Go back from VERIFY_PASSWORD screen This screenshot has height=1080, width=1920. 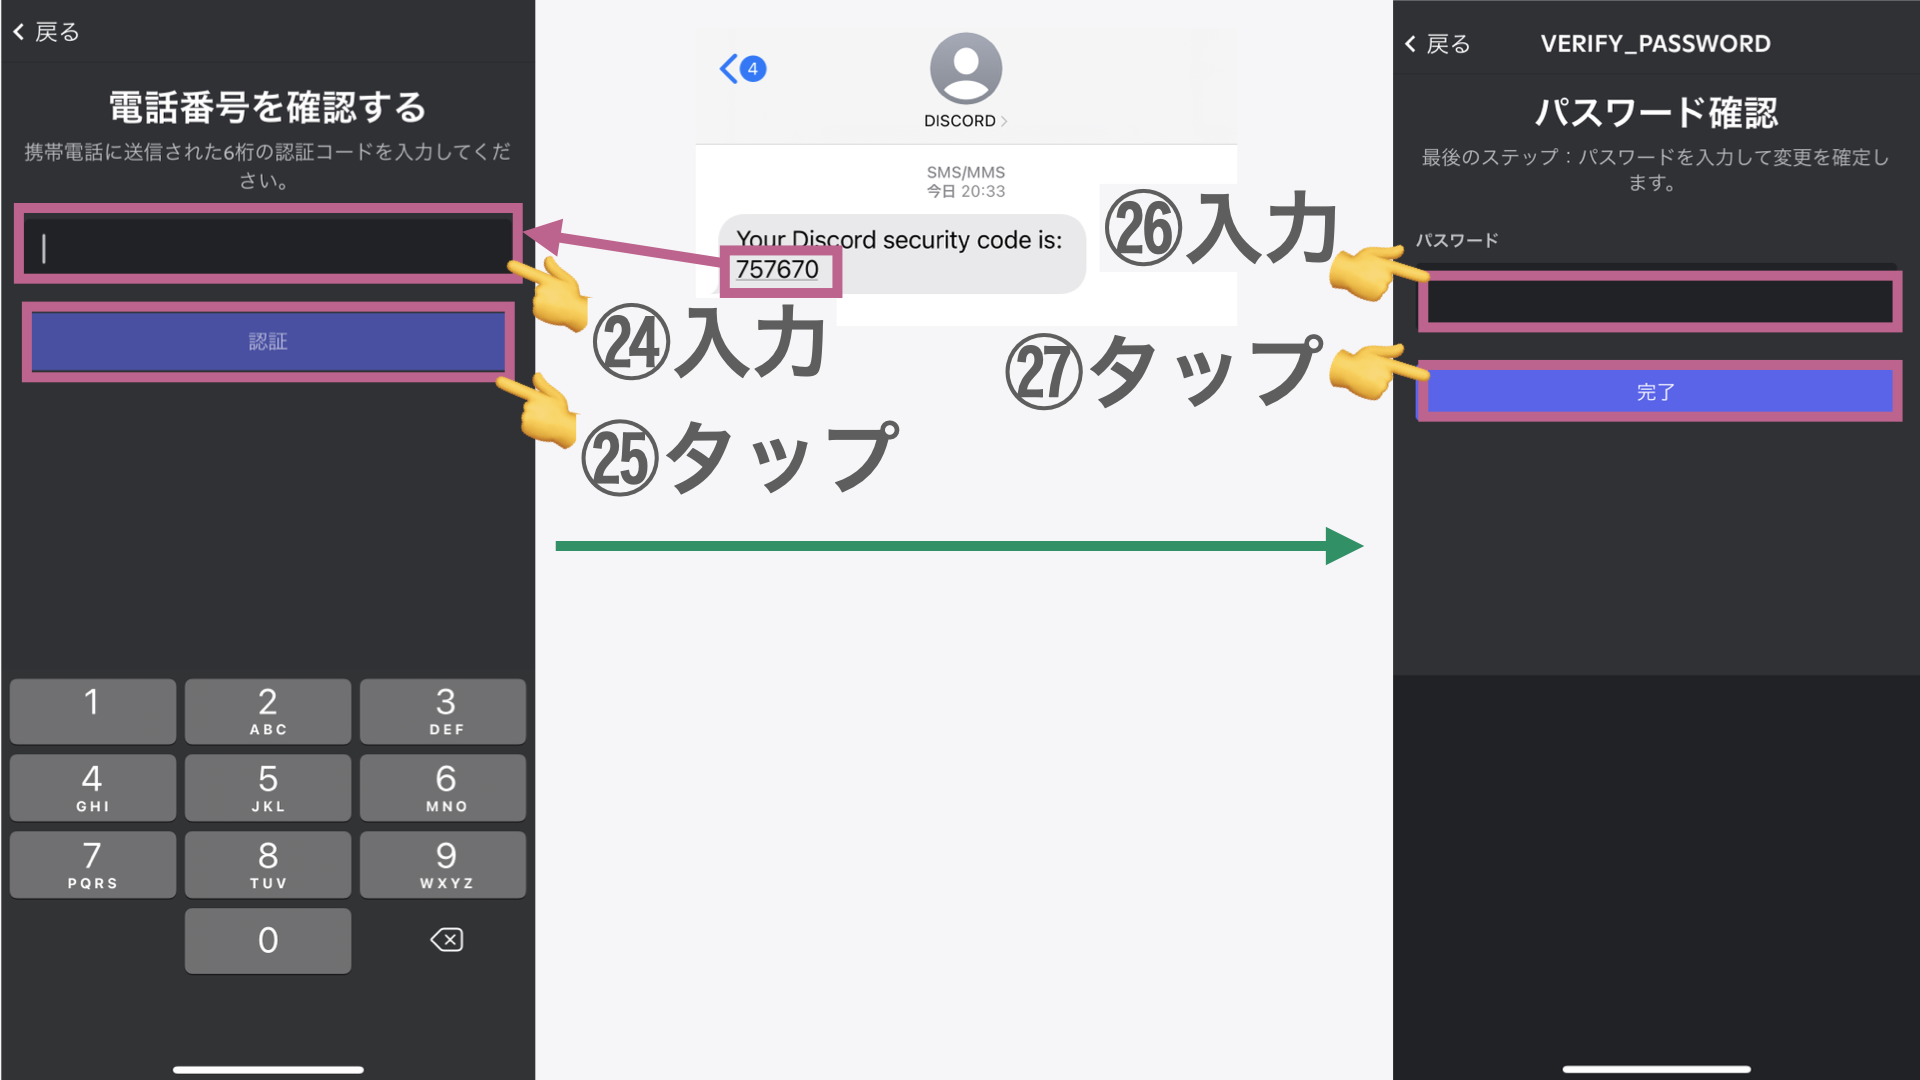pos(1438,44)
